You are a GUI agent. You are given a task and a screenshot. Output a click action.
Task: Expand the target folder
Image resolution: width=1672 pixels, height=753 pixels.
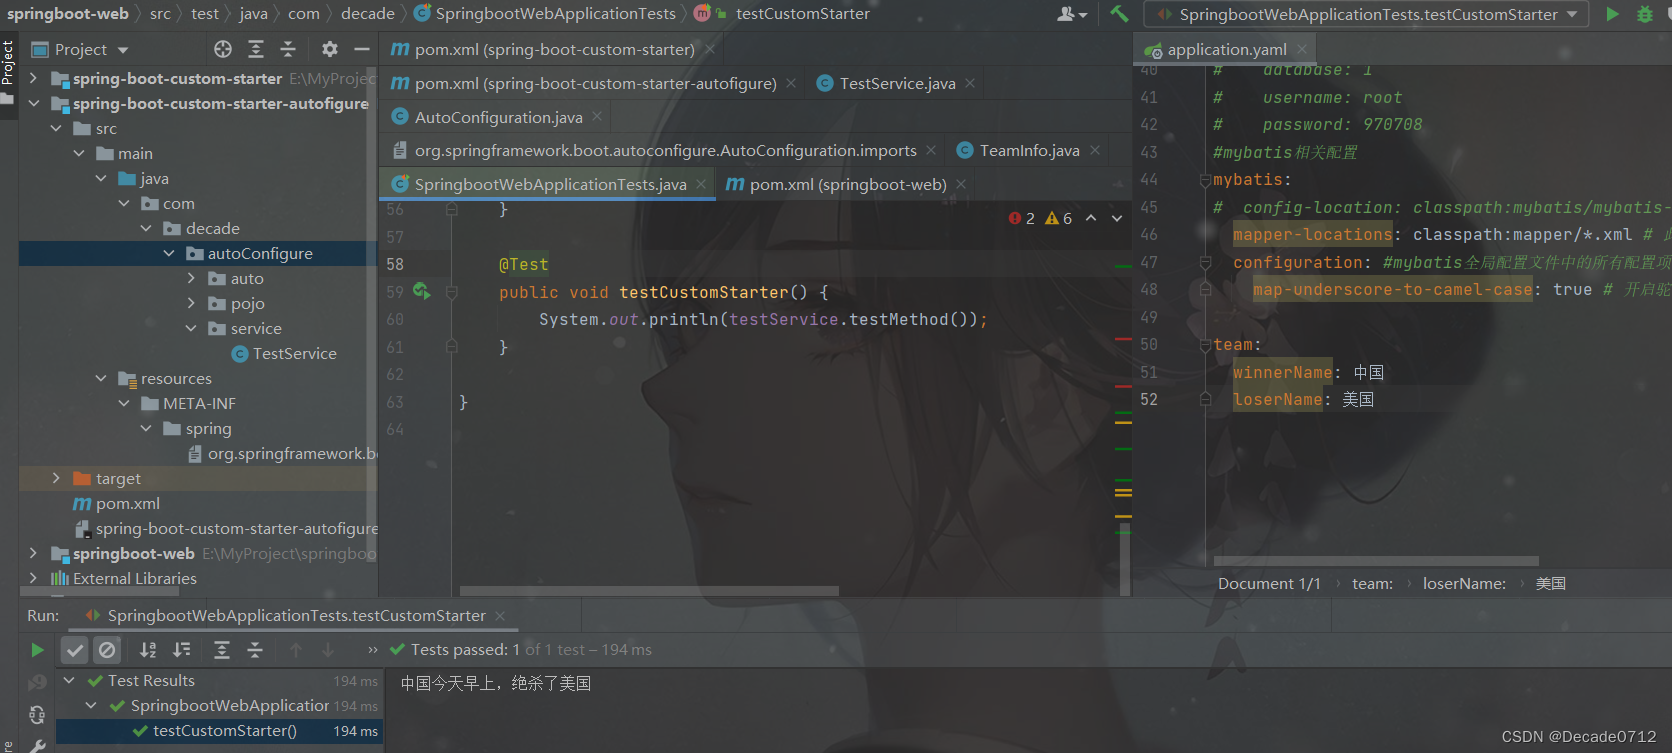click(56, 478)
